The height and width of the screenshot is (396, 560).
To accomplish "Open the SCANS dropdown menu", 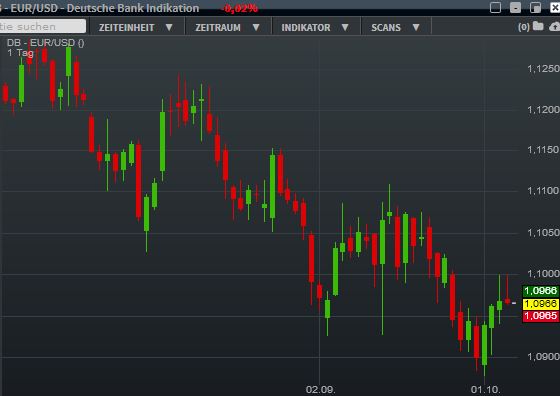I will pyautogui.click(x=396, y=27).
